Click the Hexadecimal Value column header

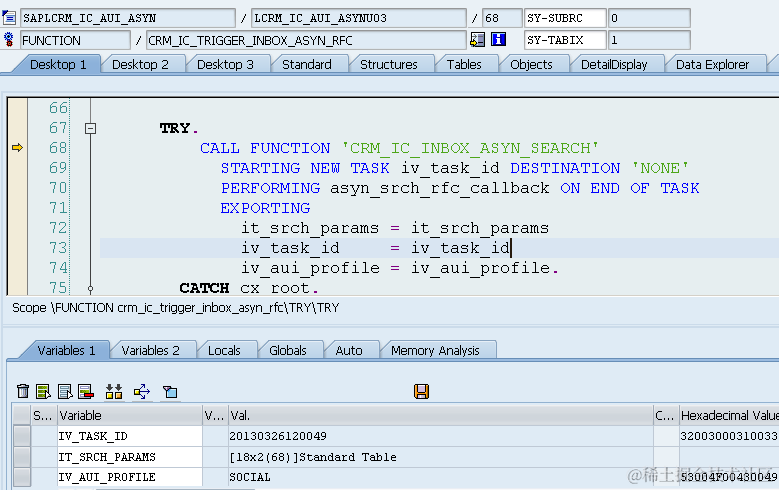coord(729,415)
